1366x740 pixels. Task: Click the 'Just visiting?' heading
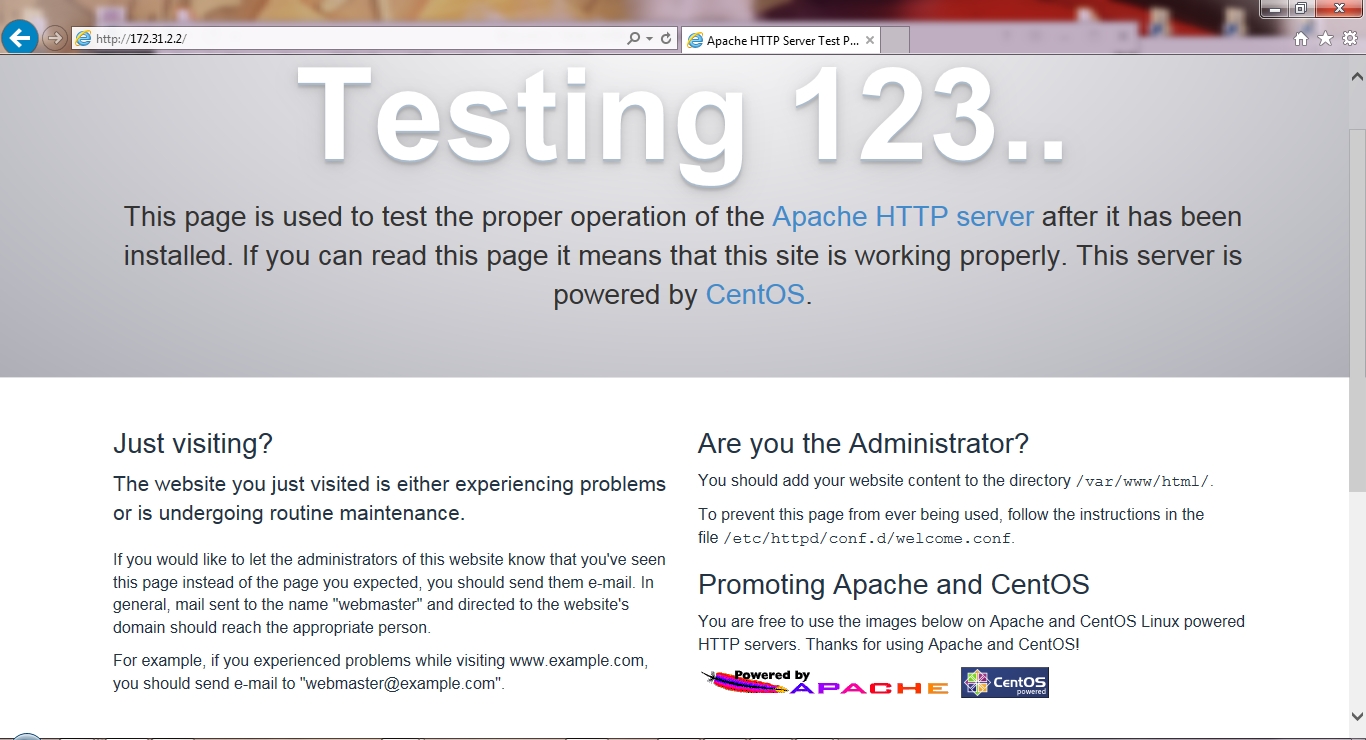click(x=193, y=444)
